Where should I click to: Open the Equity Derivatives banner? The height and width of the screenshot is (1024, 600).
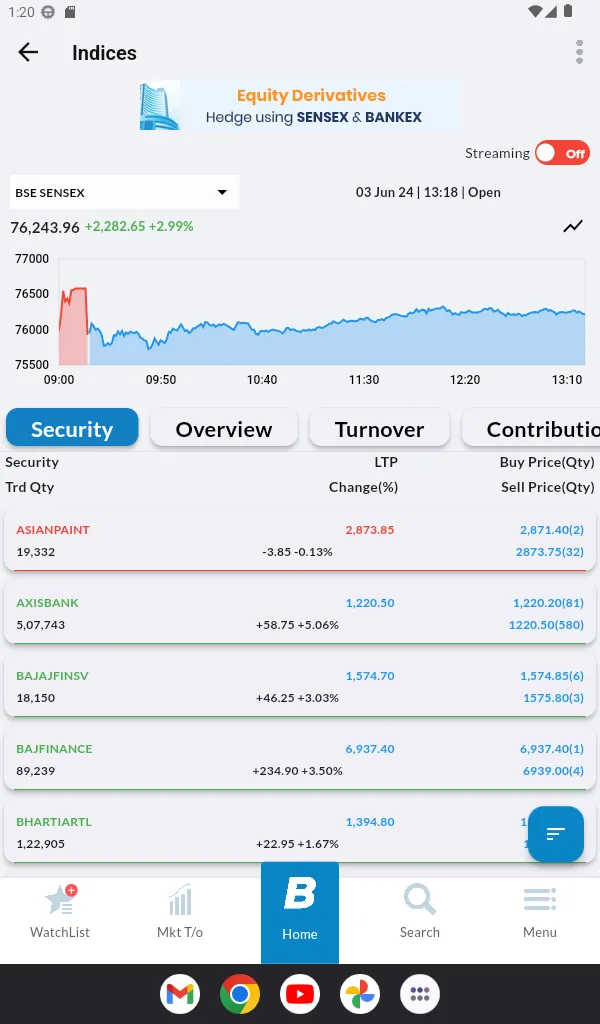pos(300,106)
